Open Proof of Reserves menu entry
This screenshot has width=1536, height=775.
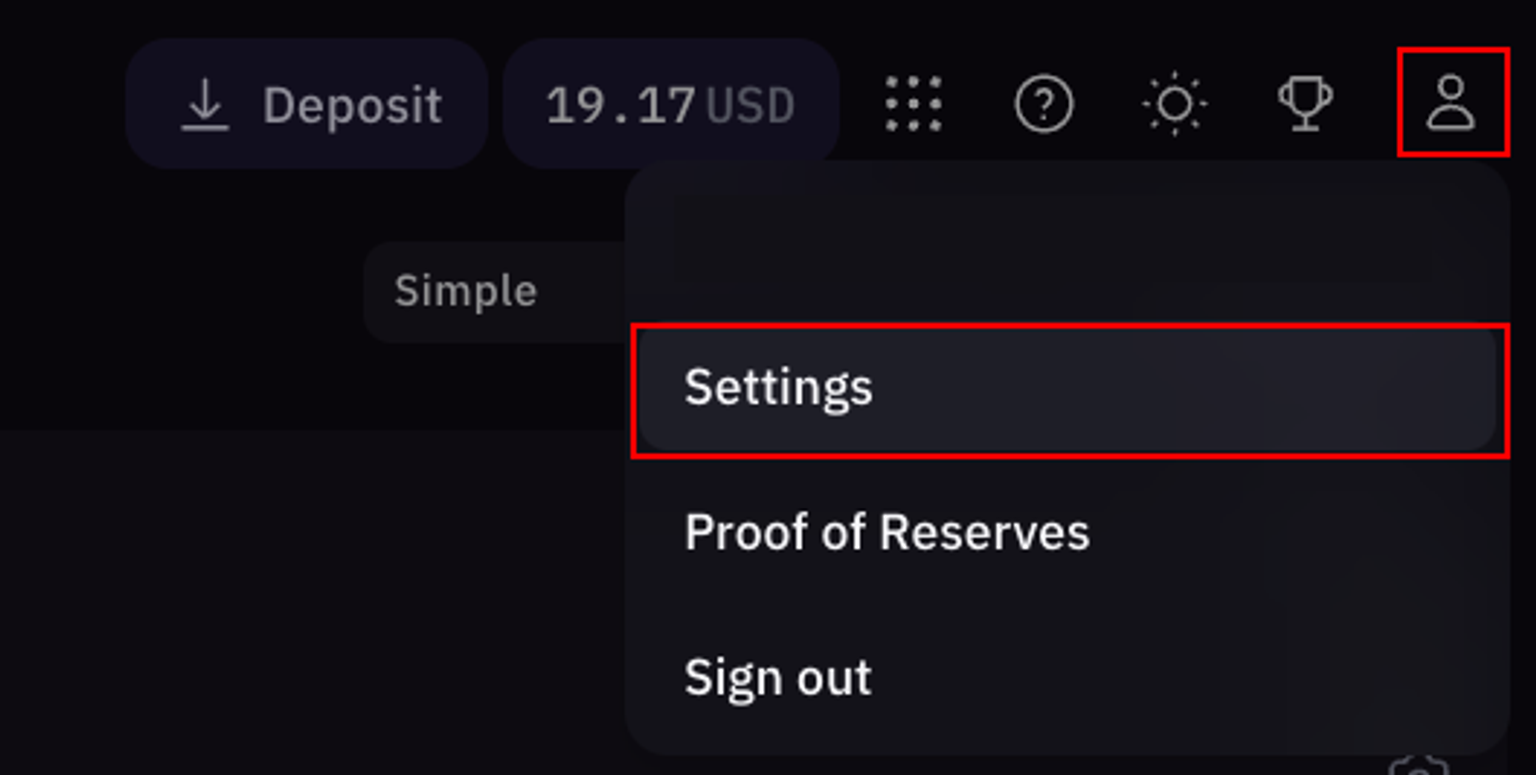(1068, 532)
